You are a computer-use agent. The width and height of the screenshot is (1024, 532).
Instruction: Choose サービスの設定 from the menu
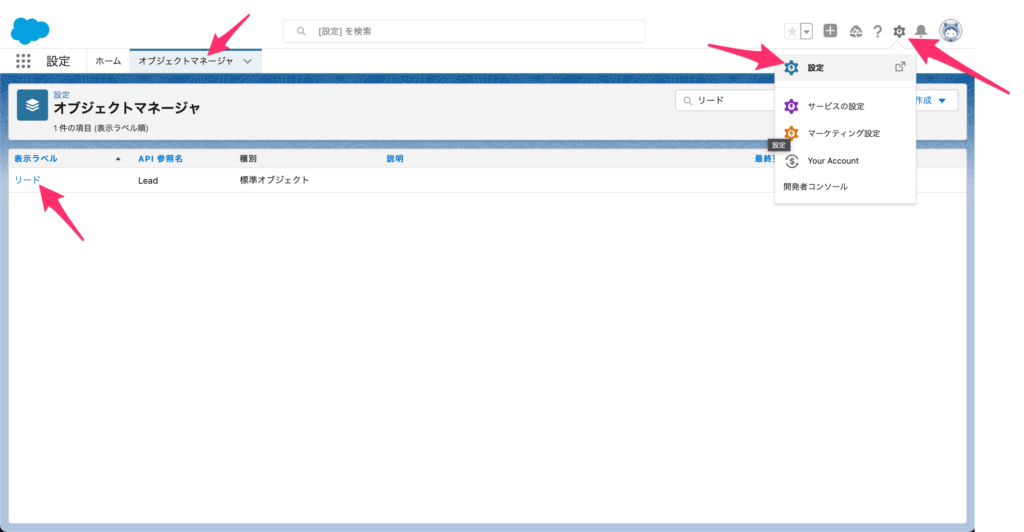pyautogui.click(x=835, y=106)
